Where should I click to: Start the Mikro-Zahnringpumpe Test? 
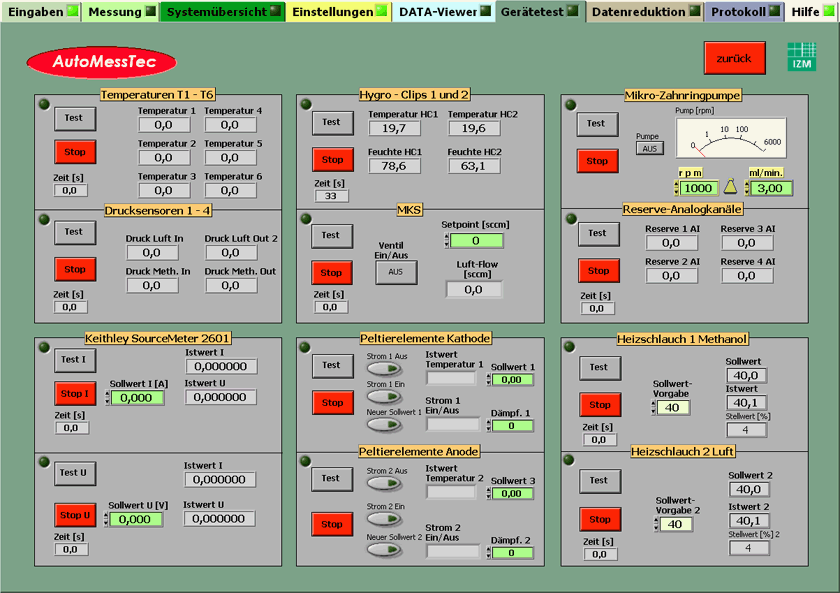pyautogui.click(x=597, y=124)
